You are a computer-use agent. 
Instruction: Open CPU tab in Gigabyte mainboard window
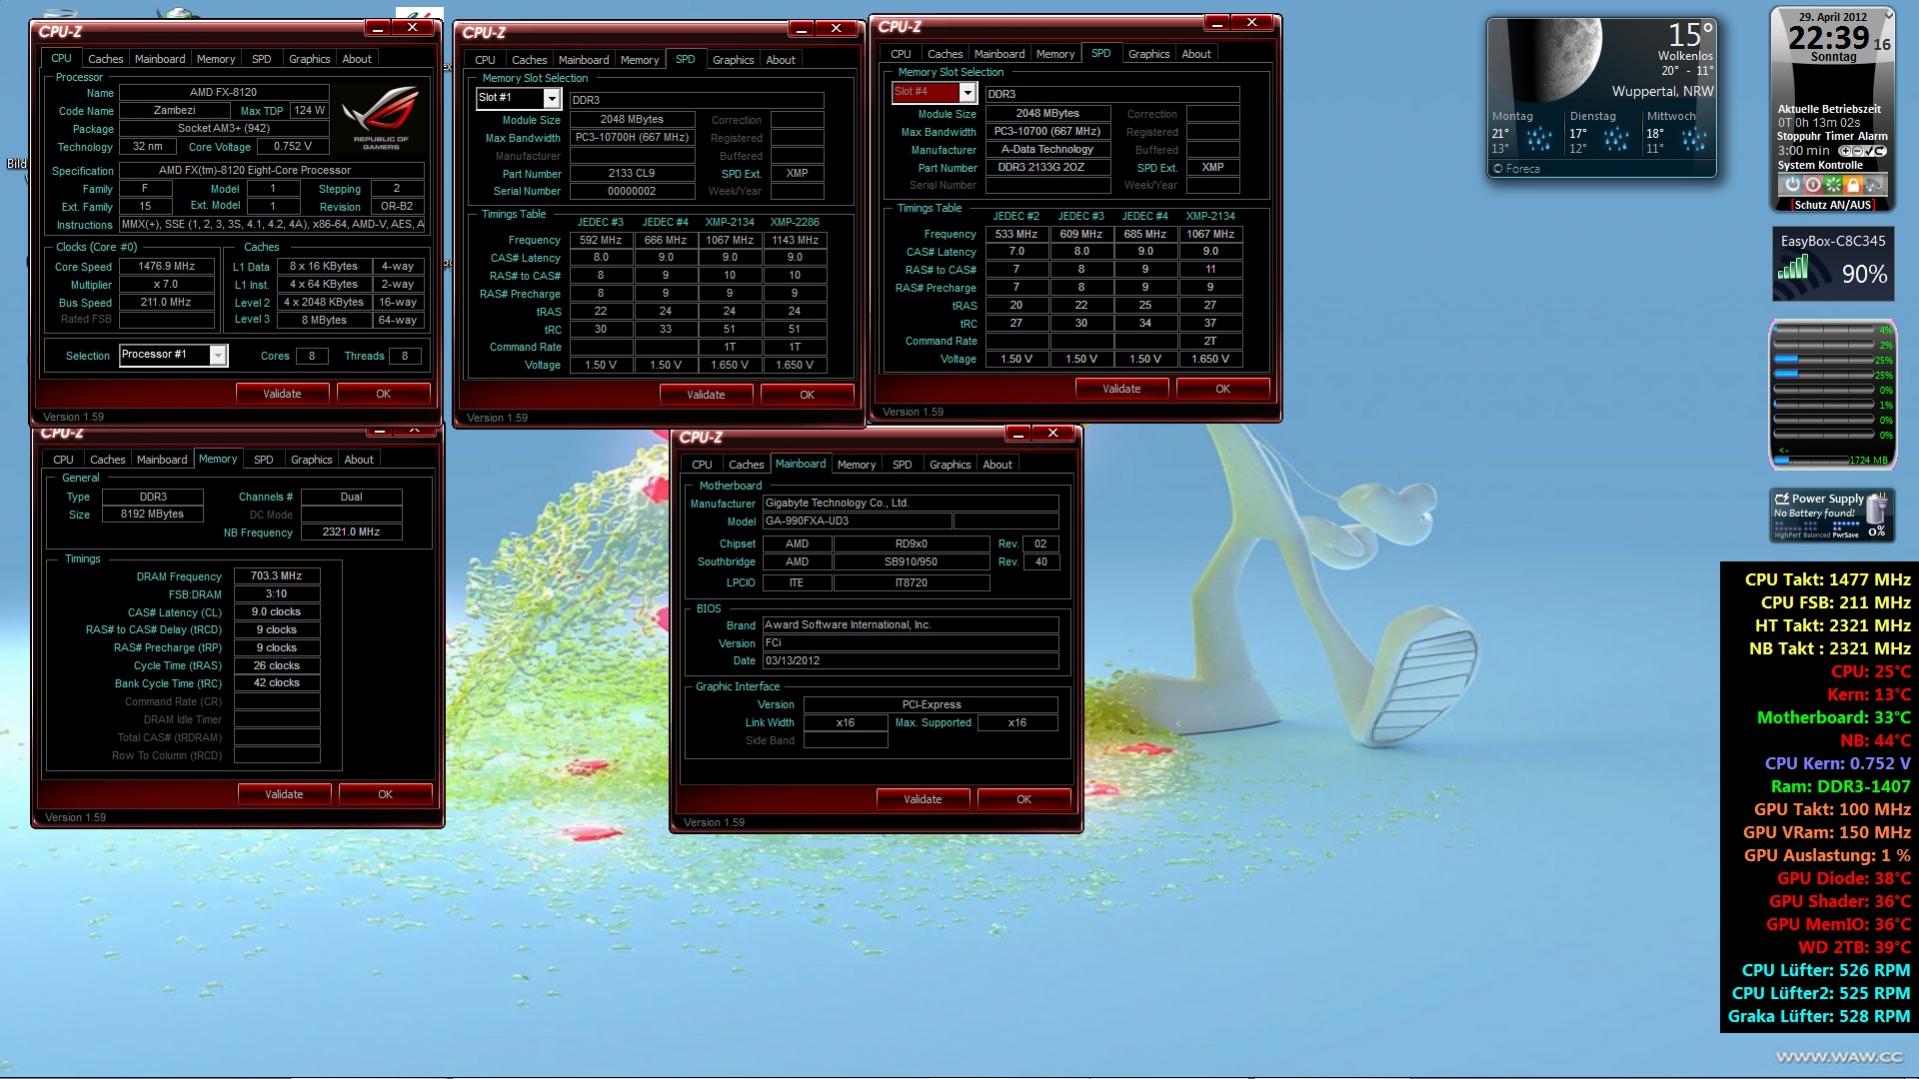(702, 465)
